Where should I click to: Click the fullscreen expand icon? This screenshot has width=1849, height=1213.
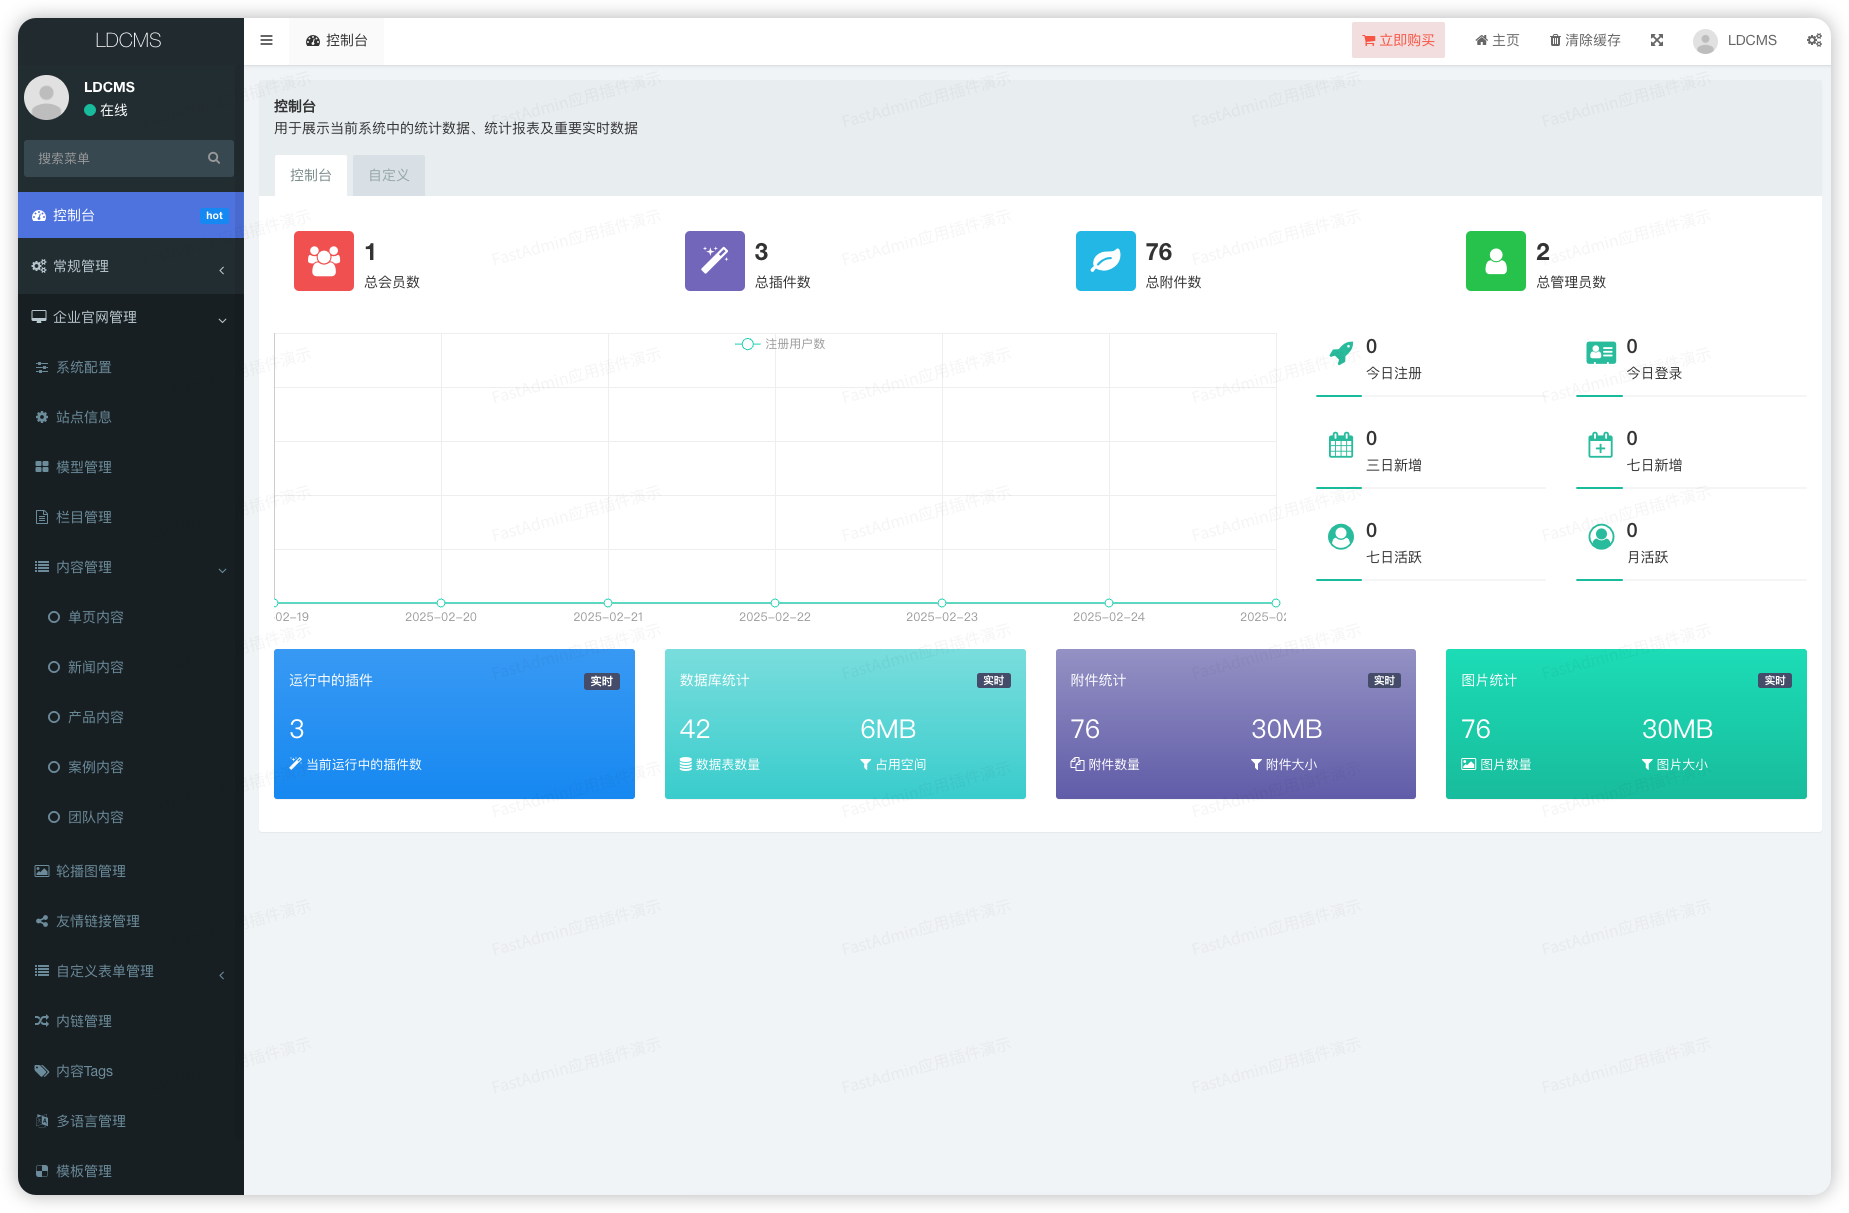[x=1657, y=40]
